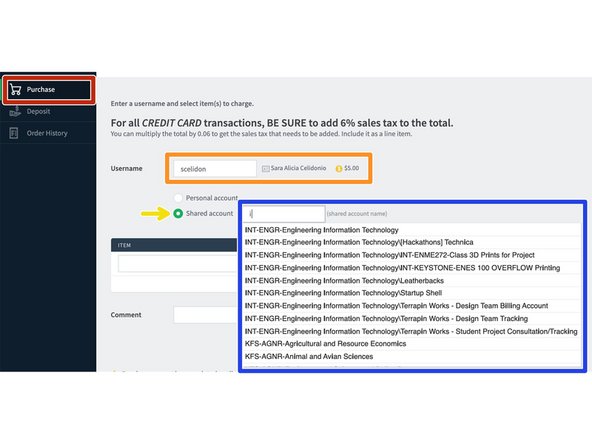Choose INT-ENGR-Engineering Information Technology option
The image size is (592, 444).
tap(412, 230)
